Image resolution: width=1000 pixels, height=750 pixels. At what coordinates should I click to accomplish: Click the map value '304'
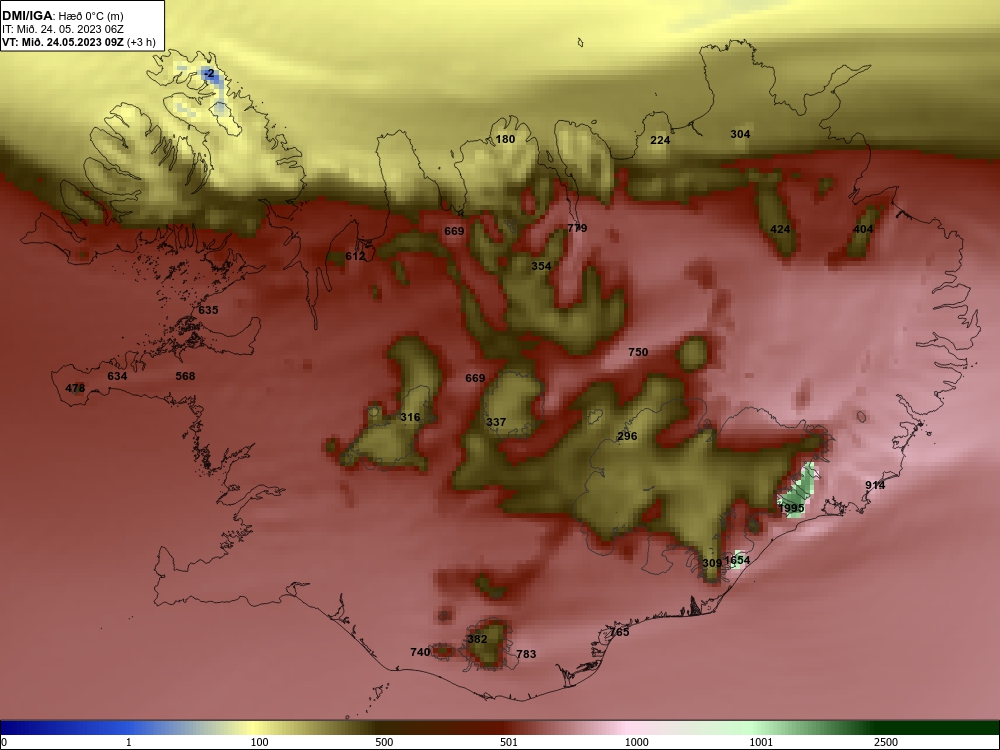740,134
